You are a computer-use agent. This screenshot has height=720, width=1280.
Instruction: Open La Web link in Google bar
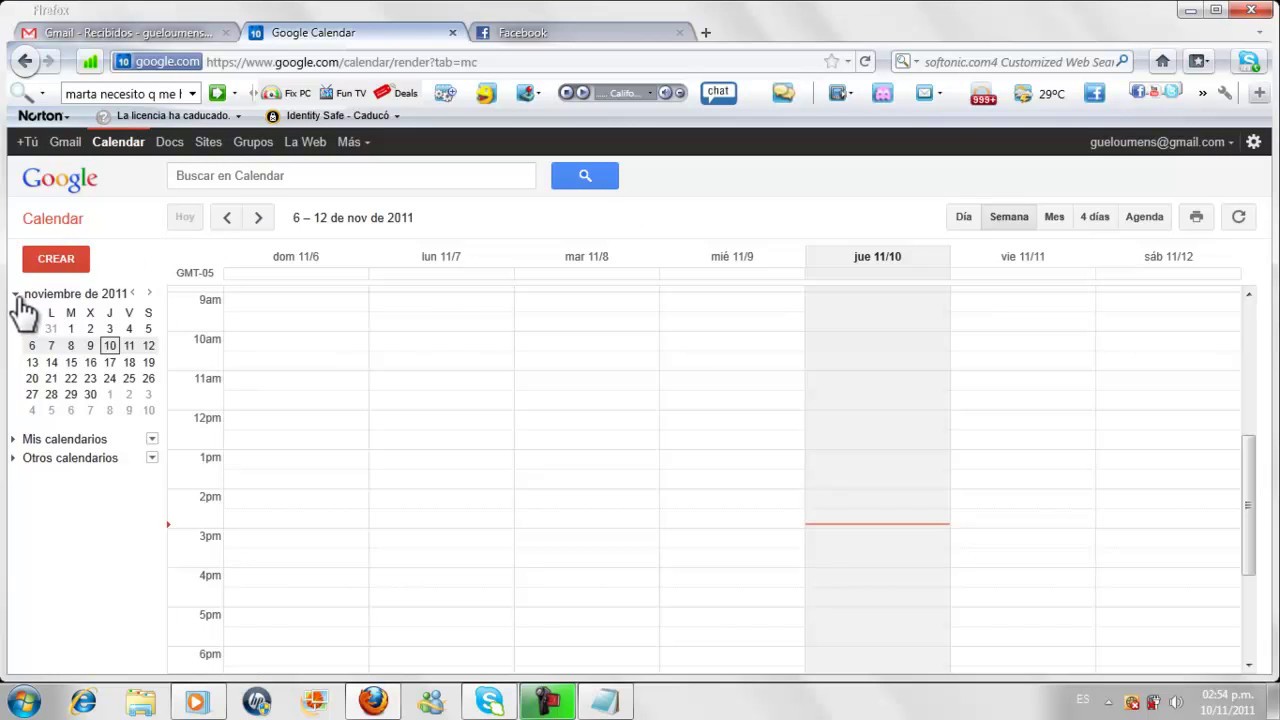(305, 142)
